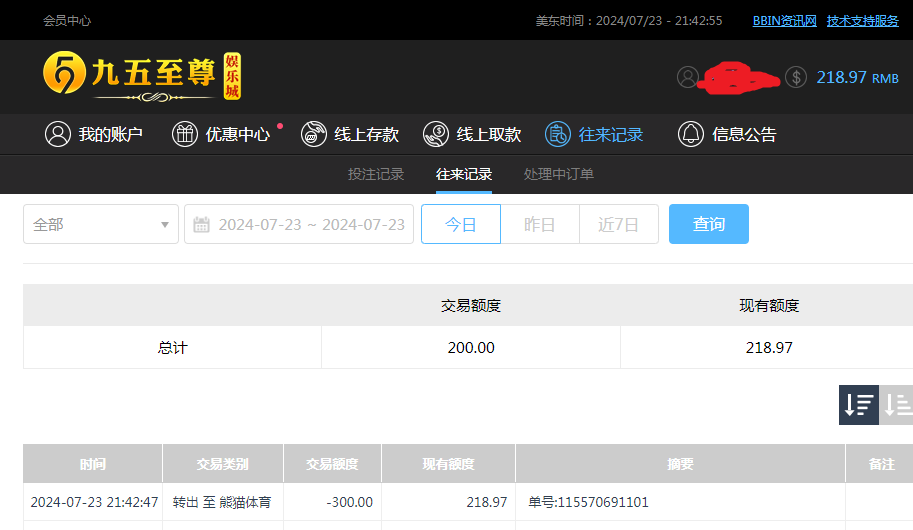
Task: Click the 我的账户 person icon
Action: point(58,134)
